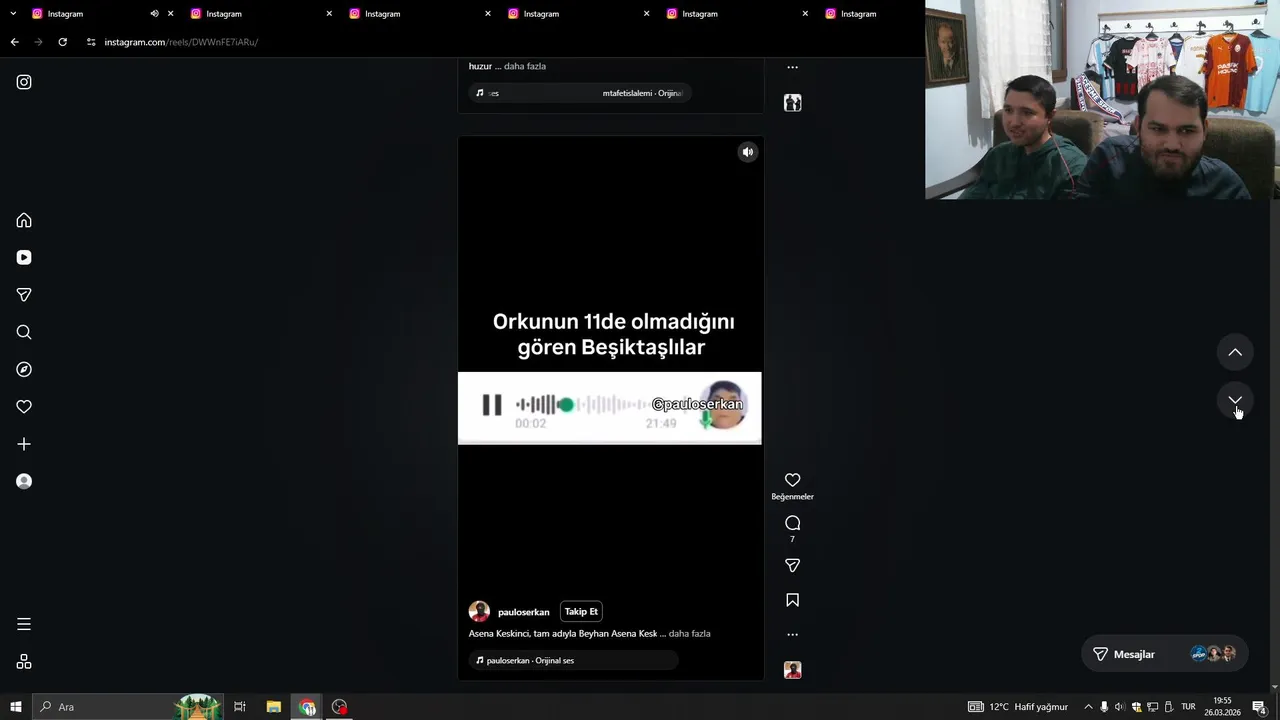
Task: Click the 'Beğenmeler' likes label
Action: [x=792, y=497]
